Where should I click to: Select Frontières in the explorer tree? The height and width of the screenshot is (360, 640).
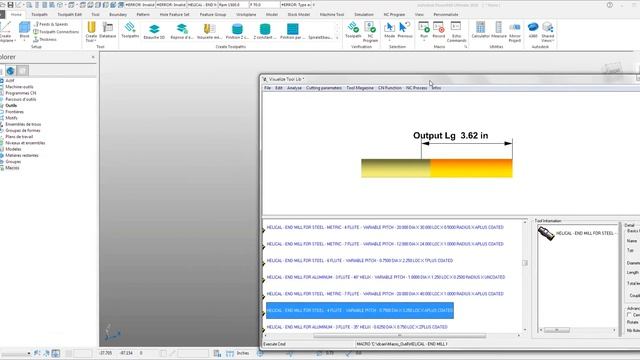[x=14, y=111]
